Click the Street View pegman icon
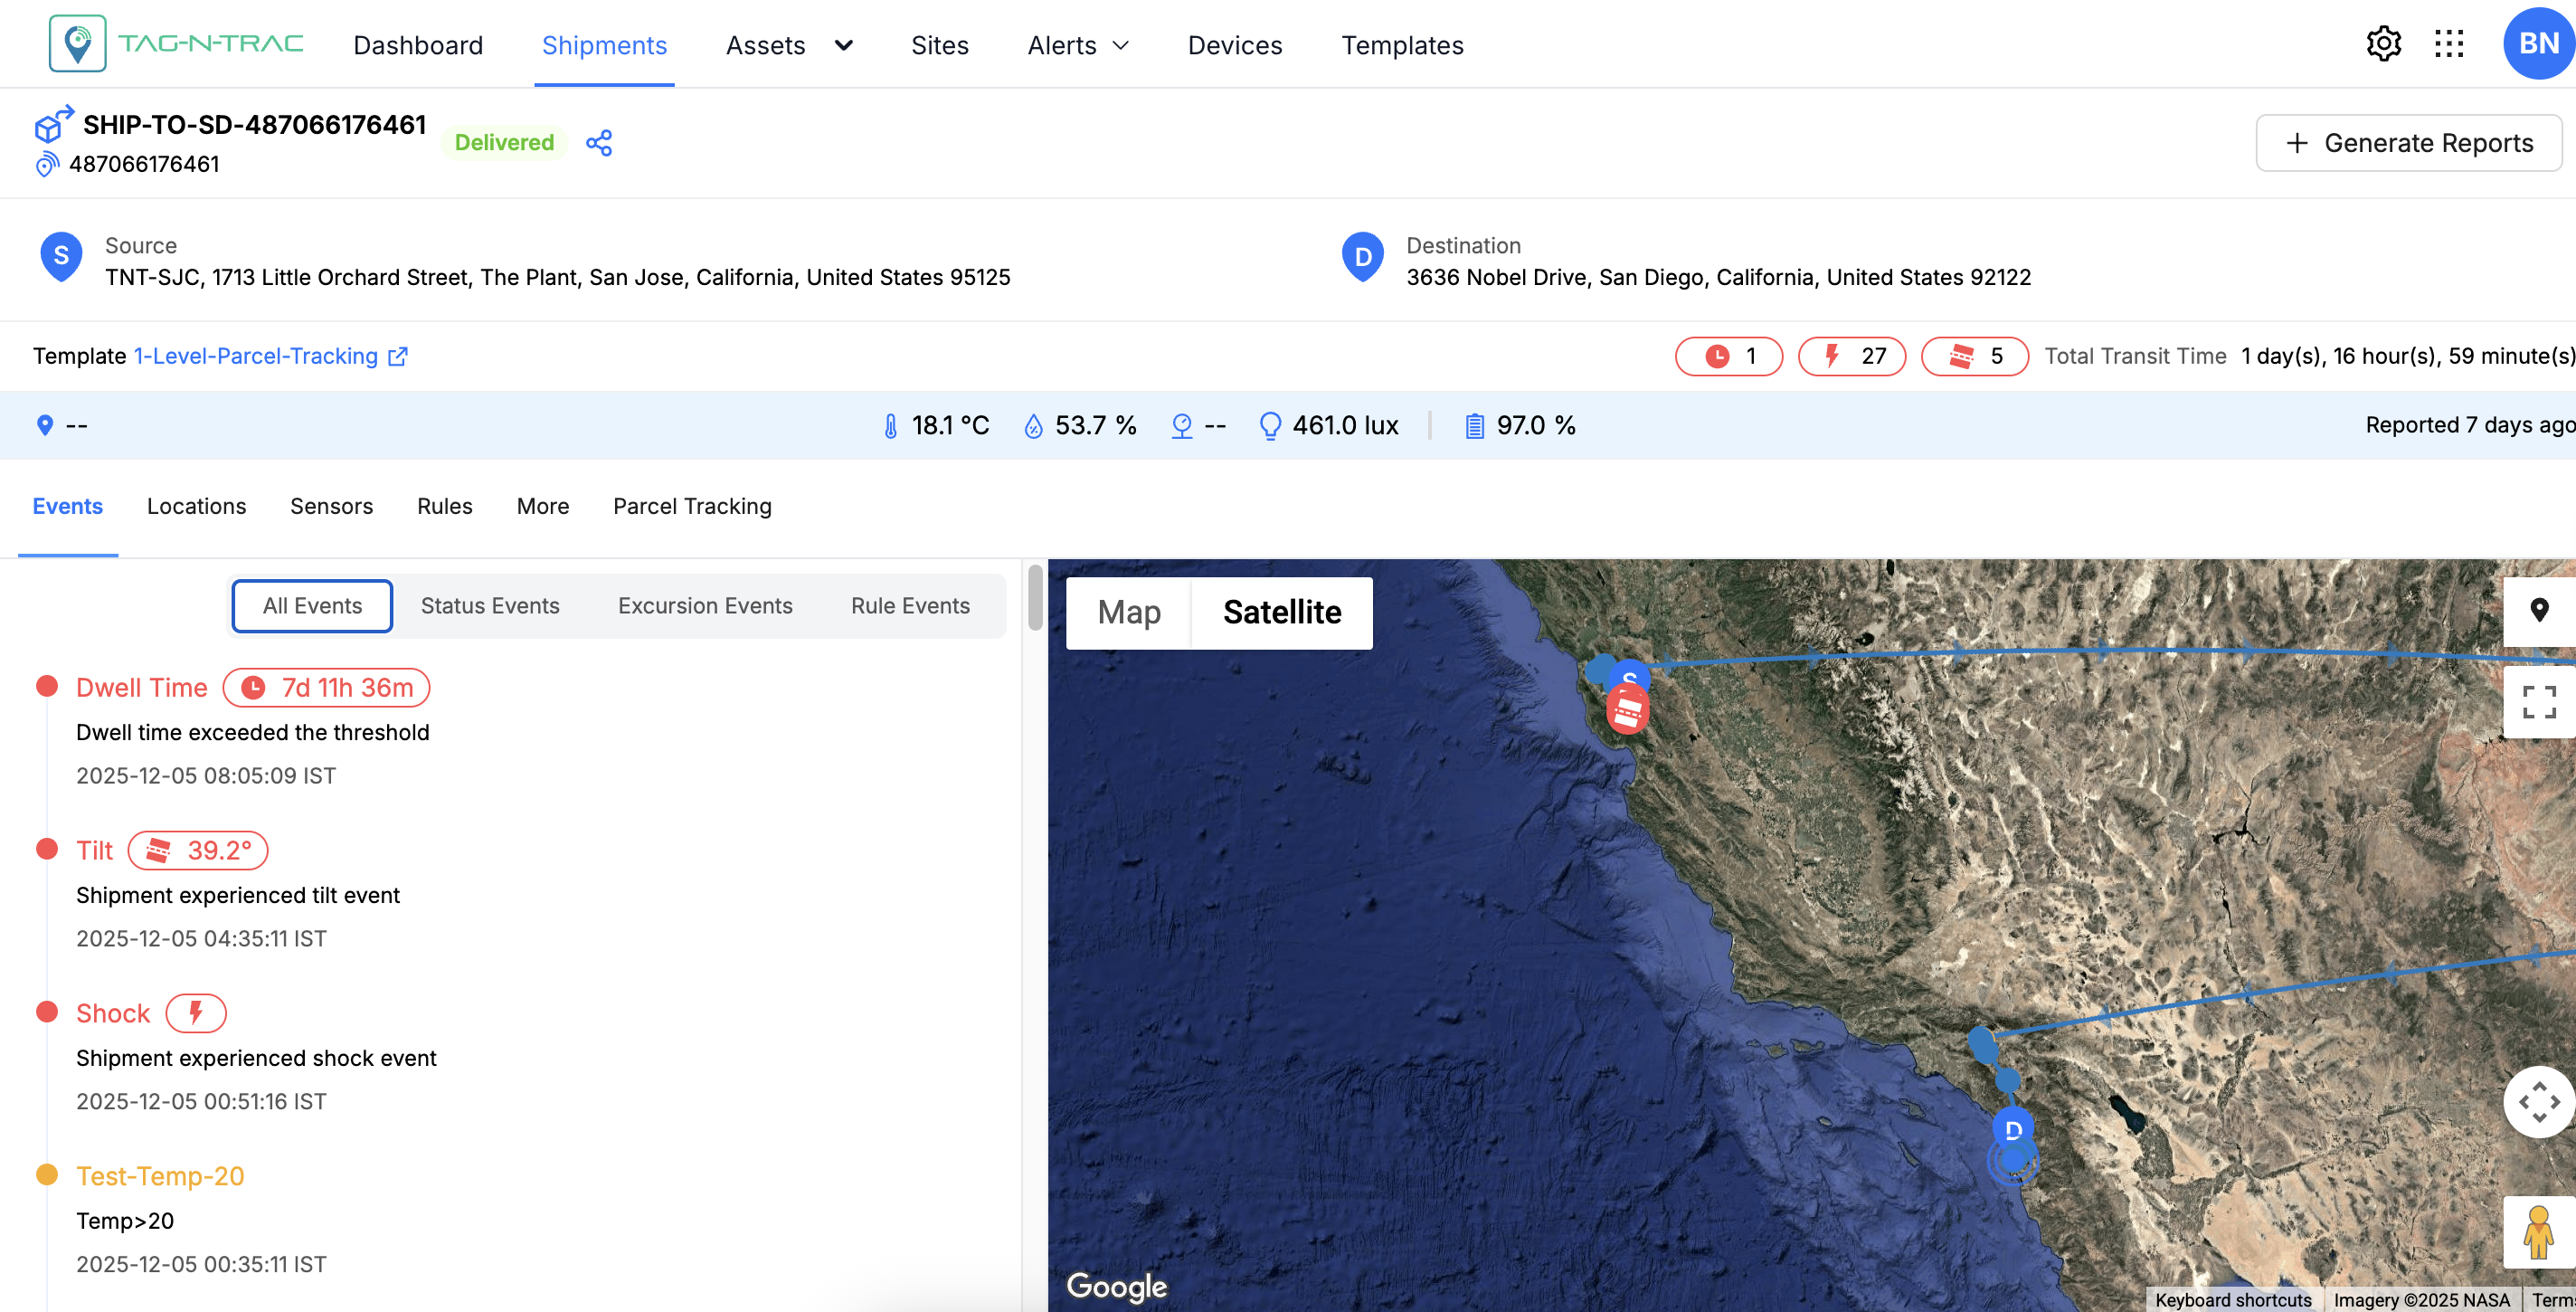Viewport: 2576px width, 1312px height. point(2538,1232)
